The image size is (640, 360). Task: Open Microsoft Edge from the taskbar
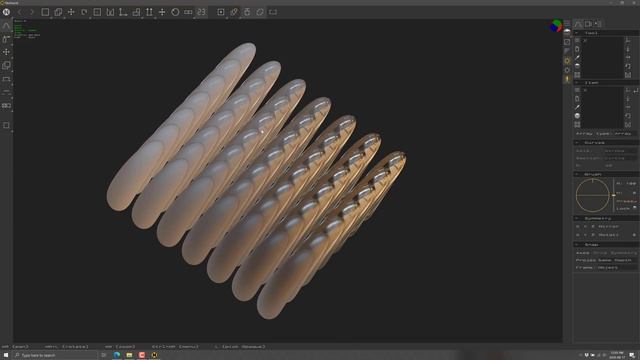pyautogui.click(x=117, y=355)
